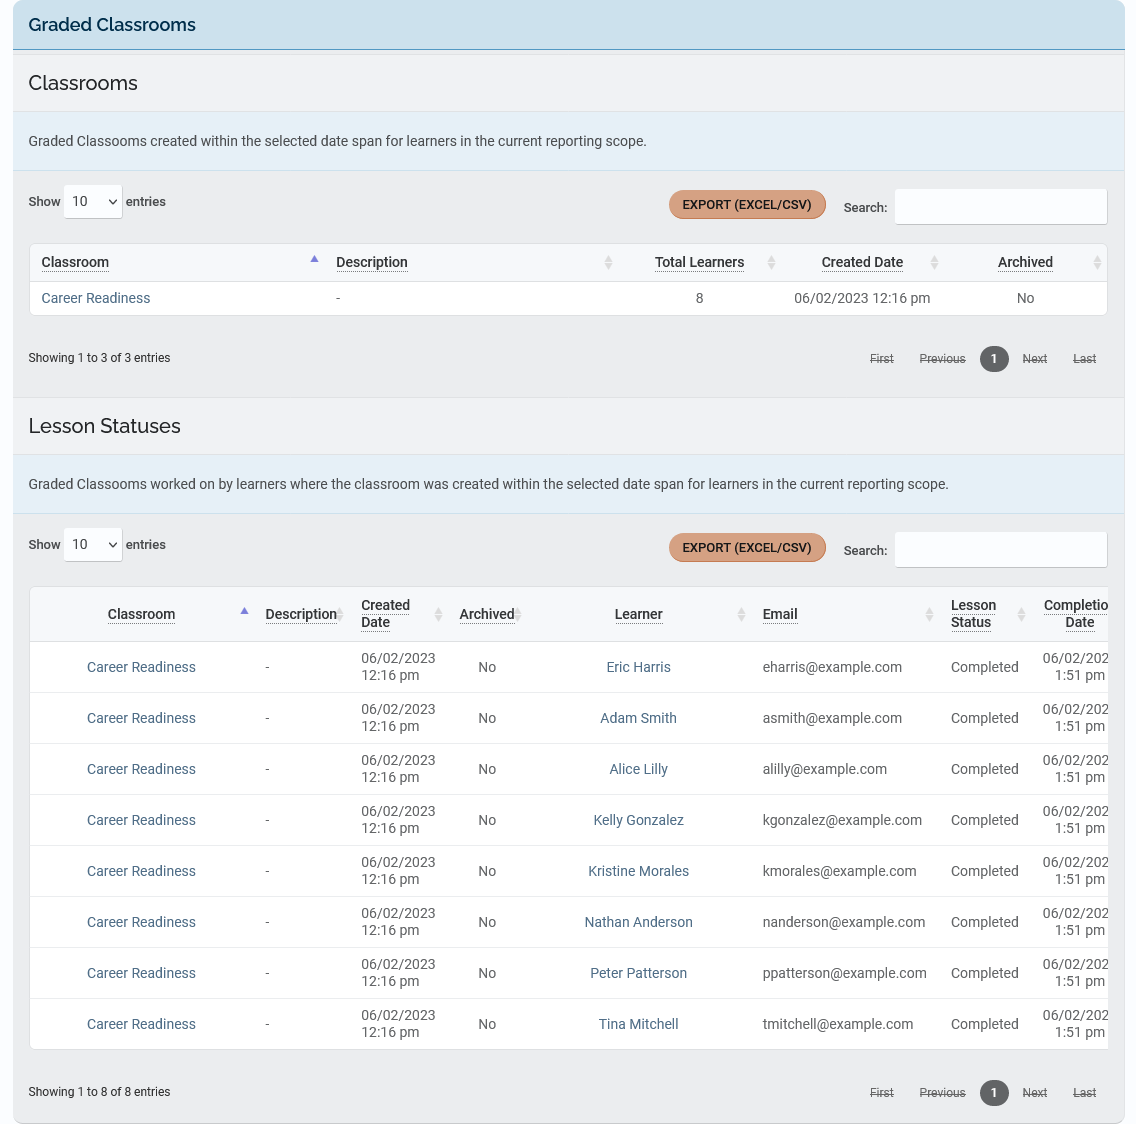The image size is (1136, 1124).
Task: Click Lesson Status column header
Action: pyautogui.click(x=973, y=614)
